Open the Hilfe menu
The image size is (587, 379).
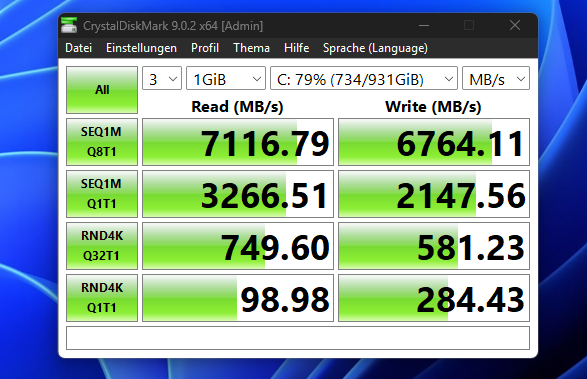(x=296, y=48)
